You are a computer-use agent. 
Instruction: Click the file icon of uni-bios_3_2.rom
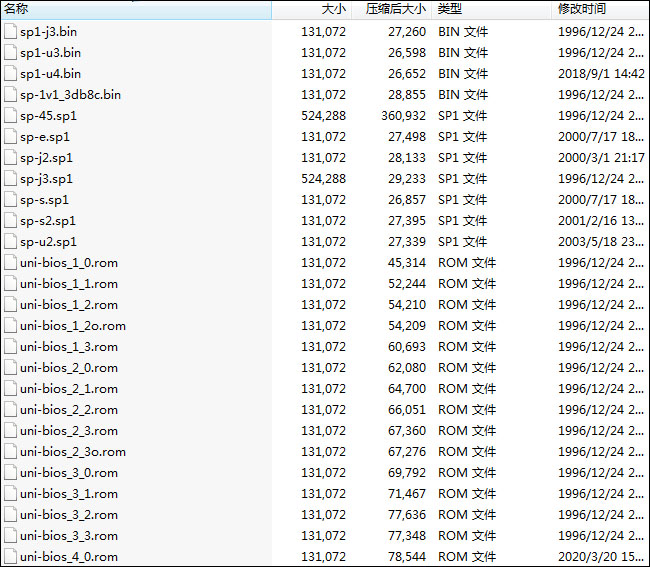pos(10,515)
